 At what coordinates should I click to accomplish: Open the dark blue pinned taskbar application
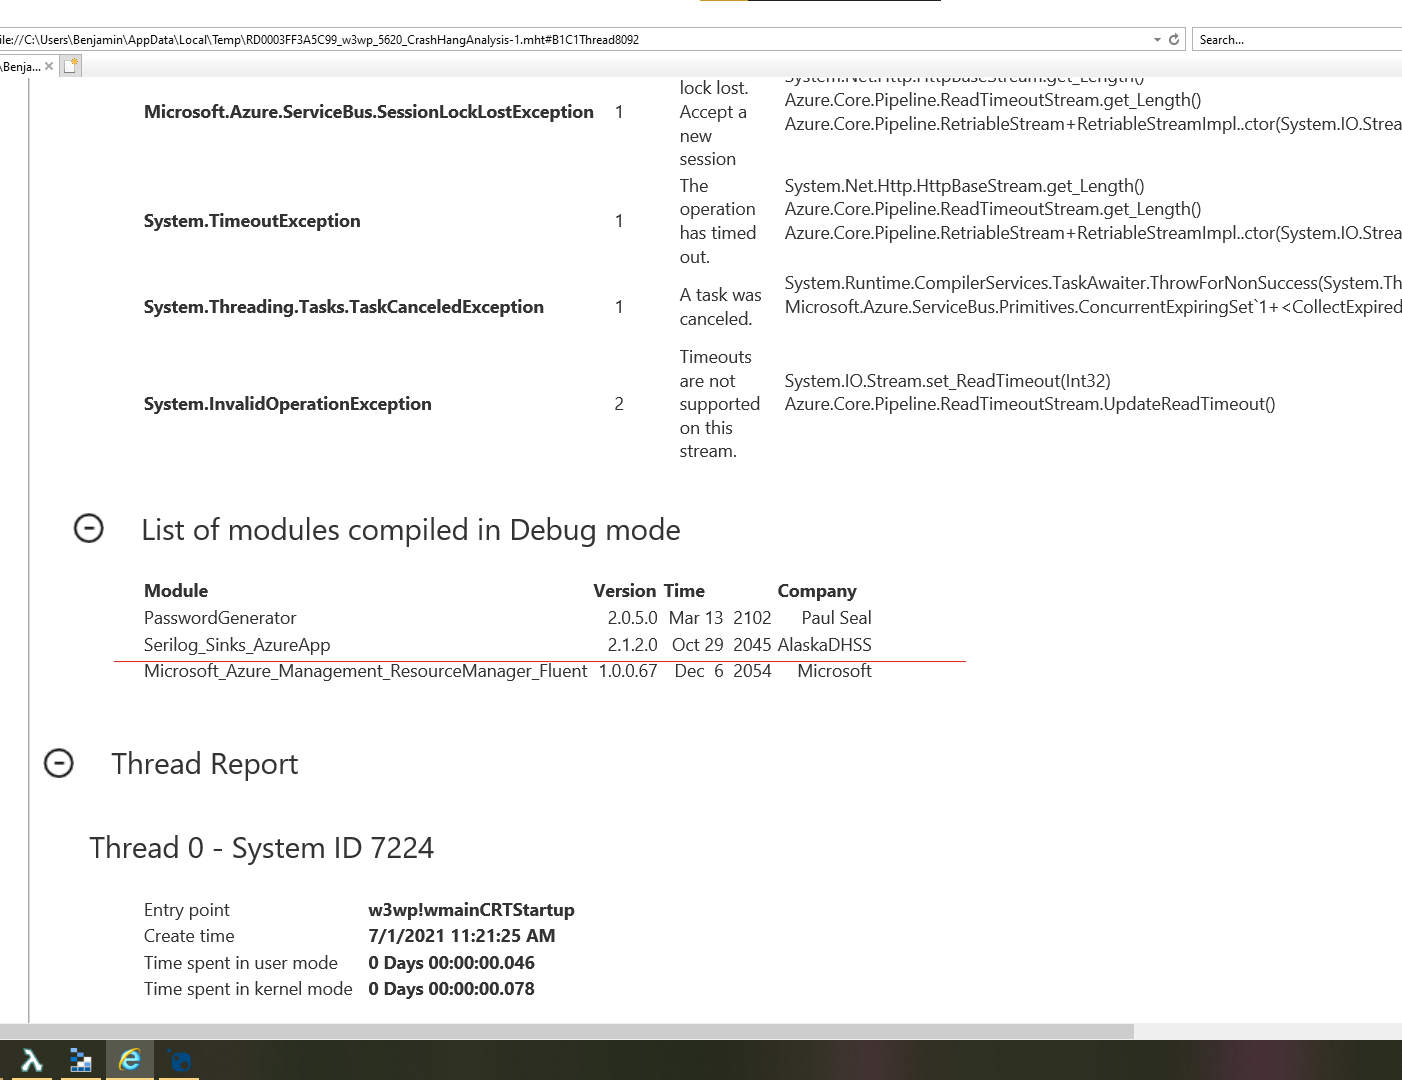click(x=179, y=1059)
